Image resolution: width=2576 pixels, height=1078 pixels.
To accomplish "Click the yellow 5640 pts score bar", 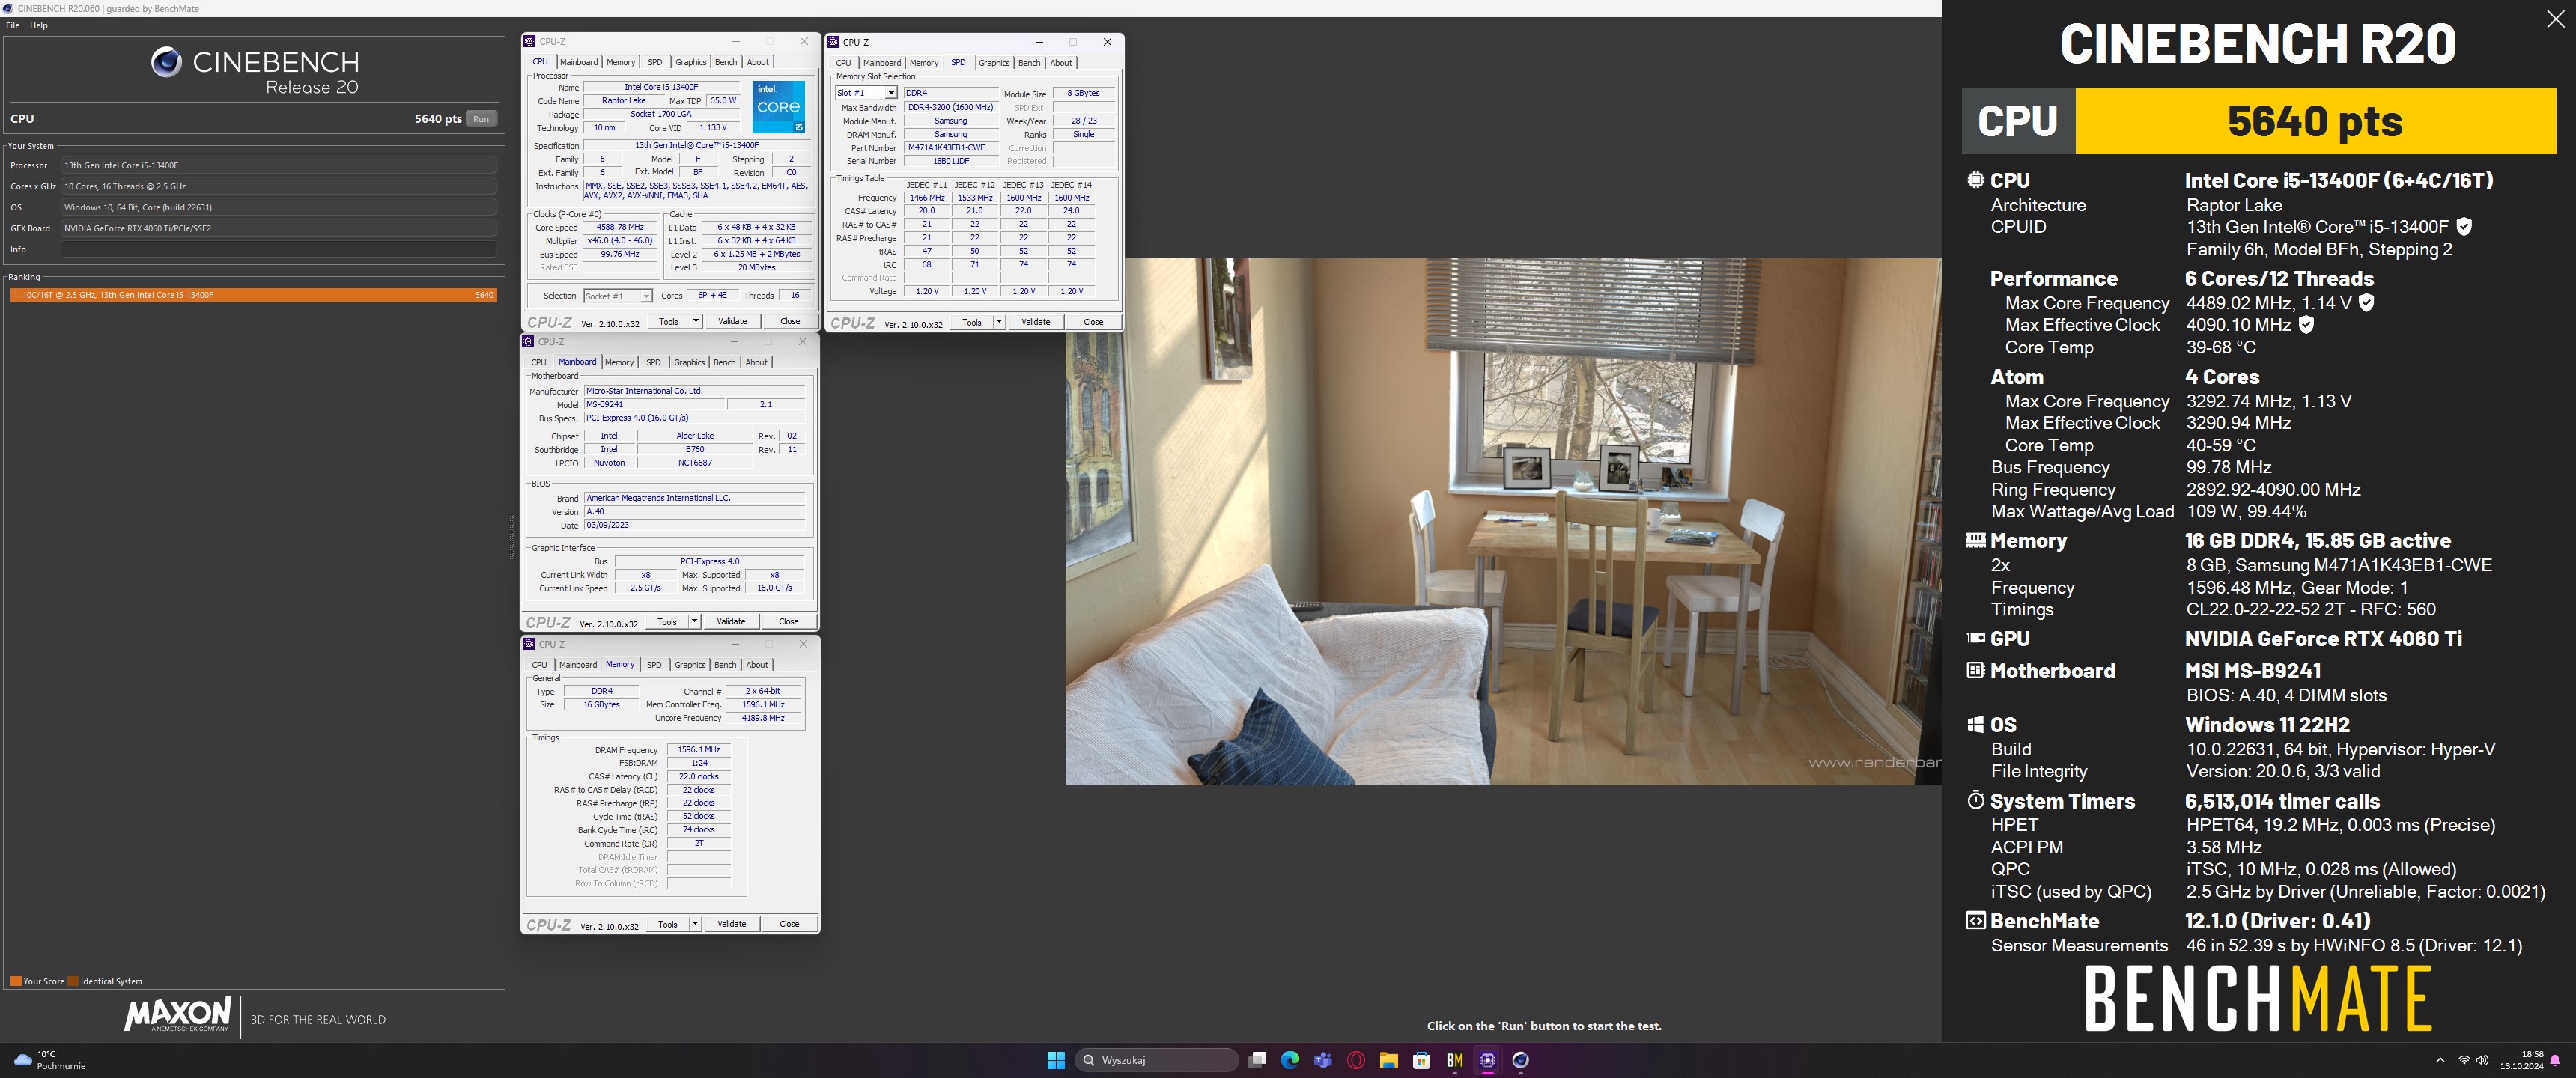I will tap(2315, 121).
